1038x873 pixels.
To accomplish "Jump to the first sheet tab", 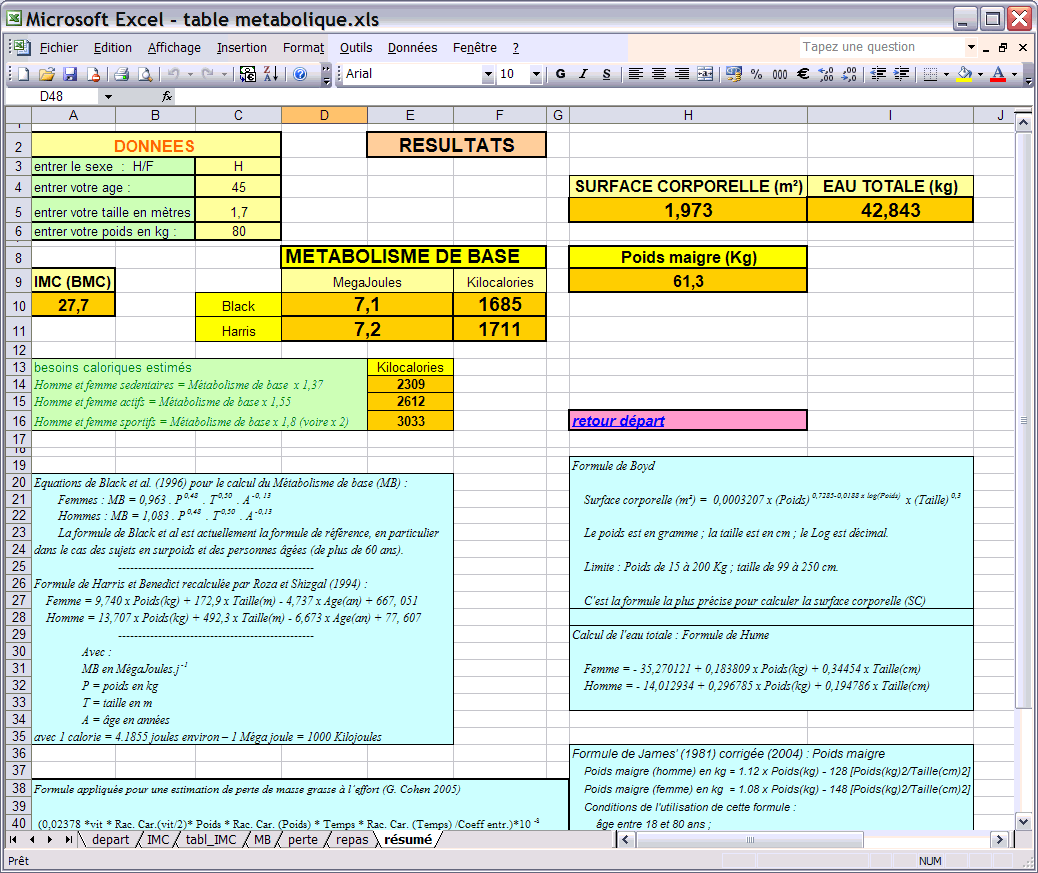I will tap(13, 840).
